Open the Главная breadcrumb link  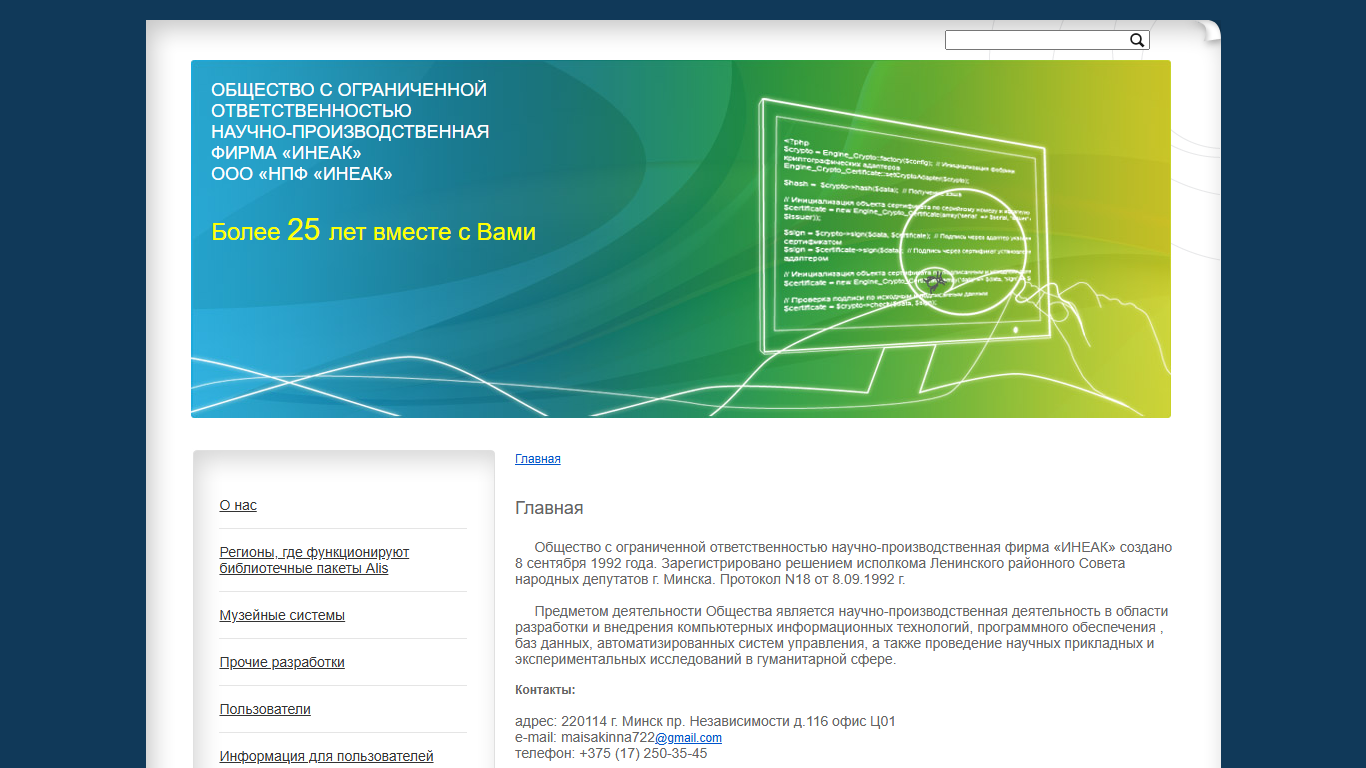tap(538, 459)
